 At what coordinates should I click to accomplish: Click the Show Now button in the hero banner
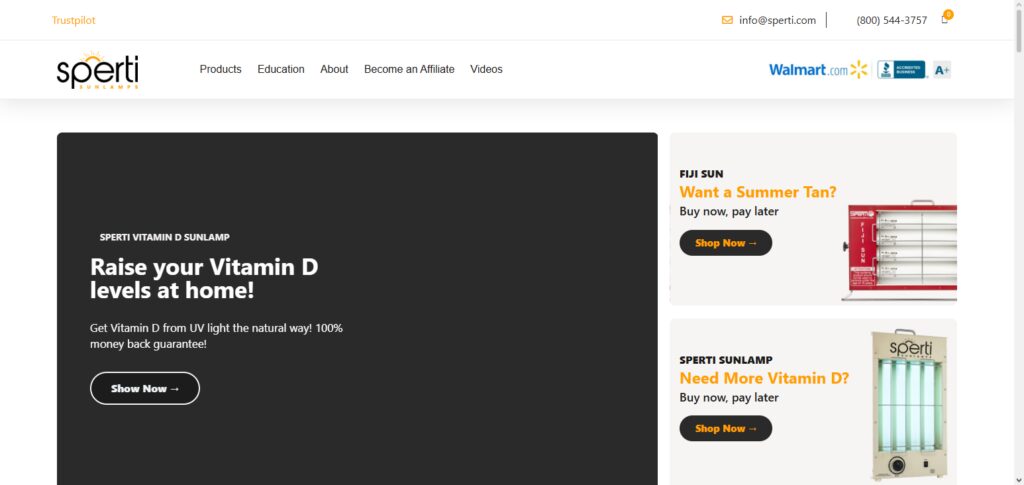[x=145, y=388]
